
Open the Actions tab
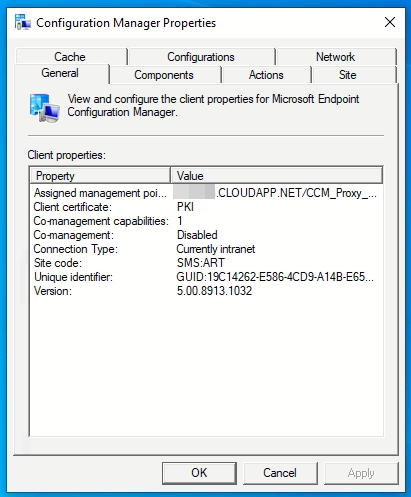click(266, 75)
